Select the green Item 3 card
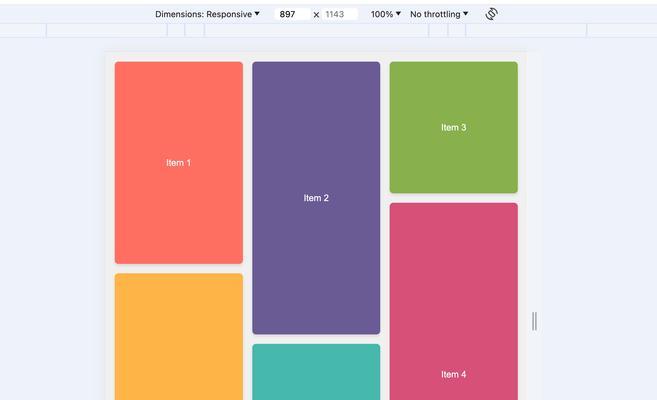 click(453, 127)
